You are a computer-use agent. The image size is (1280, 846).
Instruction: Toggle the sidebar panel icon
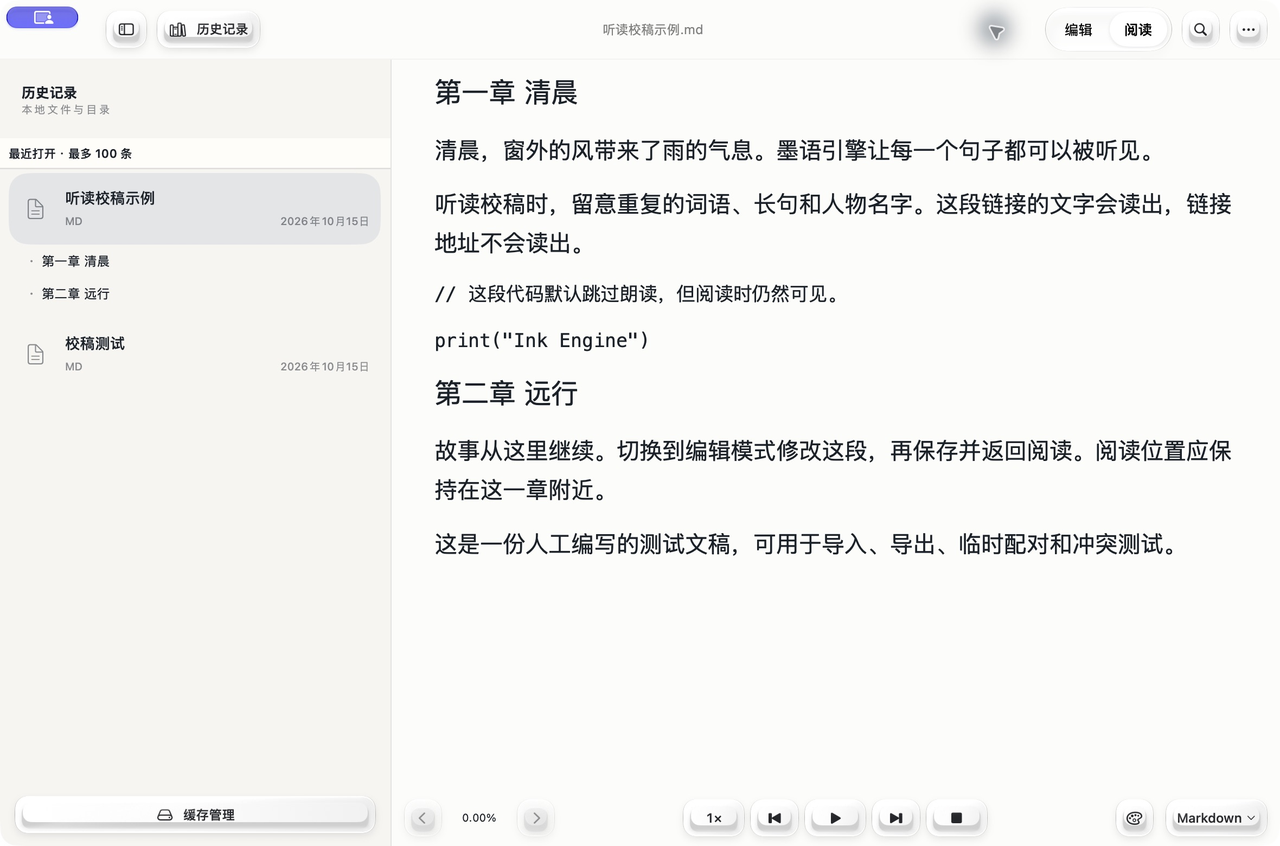pos(126,30)
